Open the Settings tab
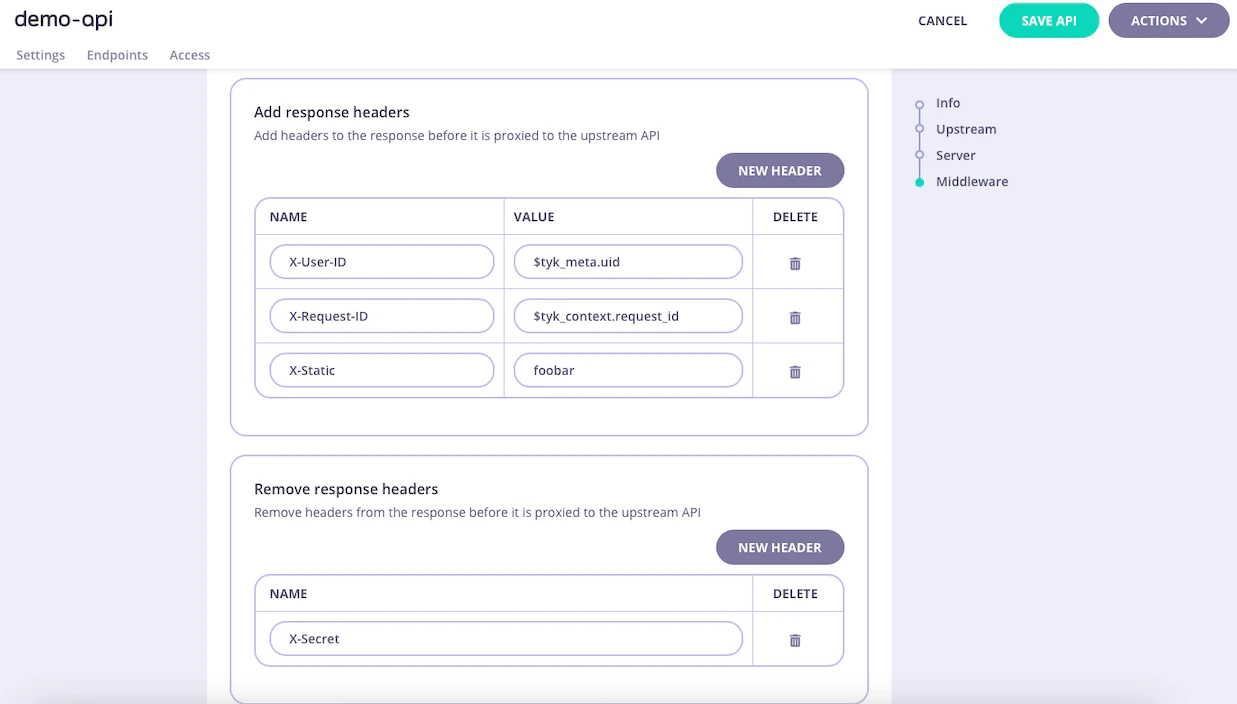 [x=40, y=55]
